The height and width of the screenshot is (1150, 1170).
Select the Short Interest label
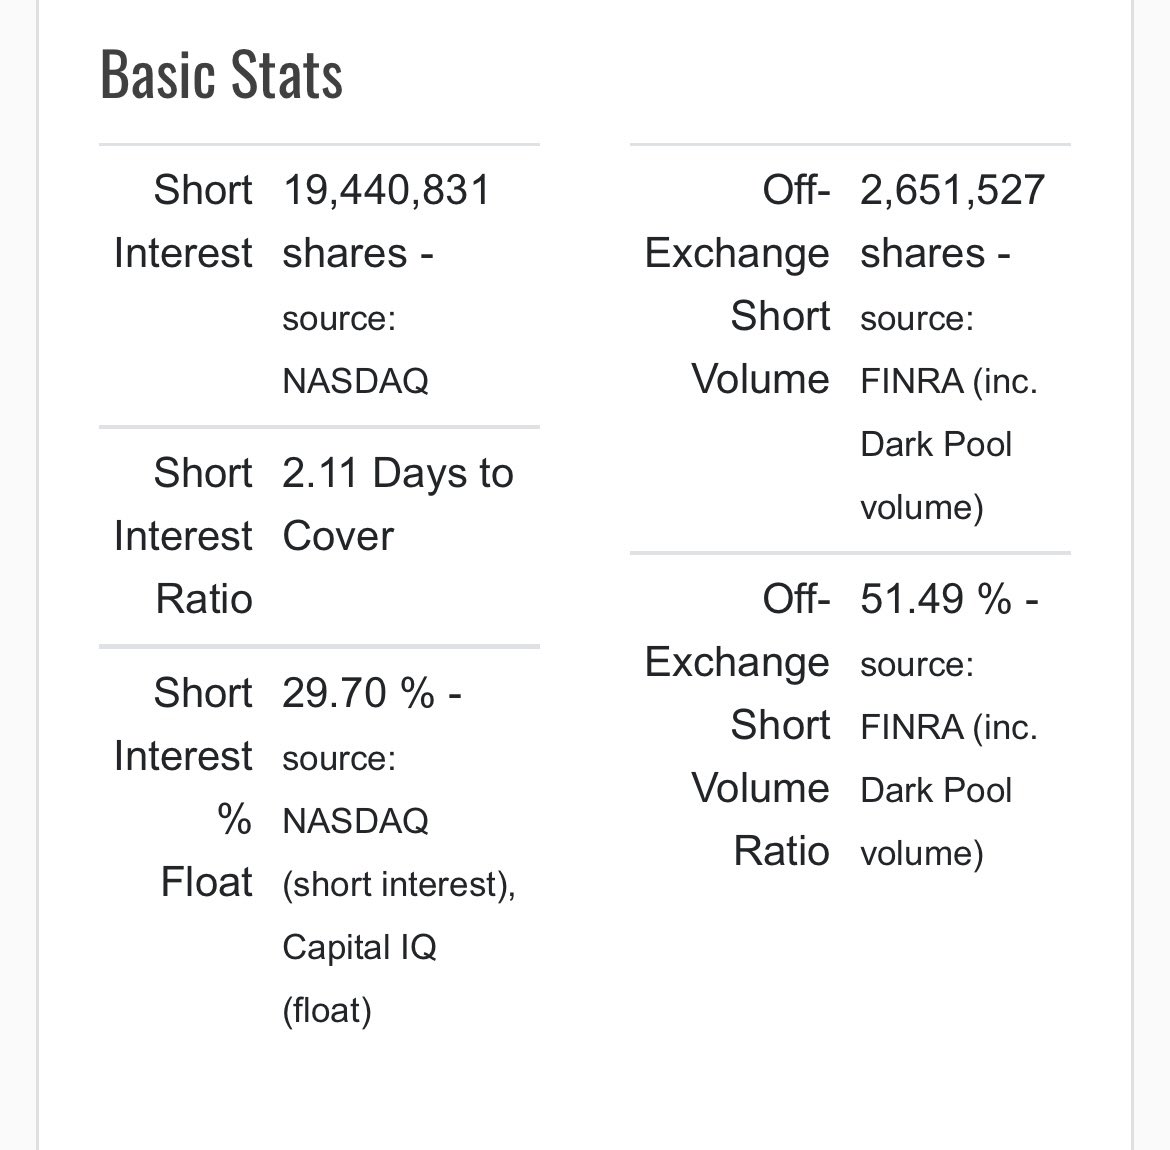point(183,221)
